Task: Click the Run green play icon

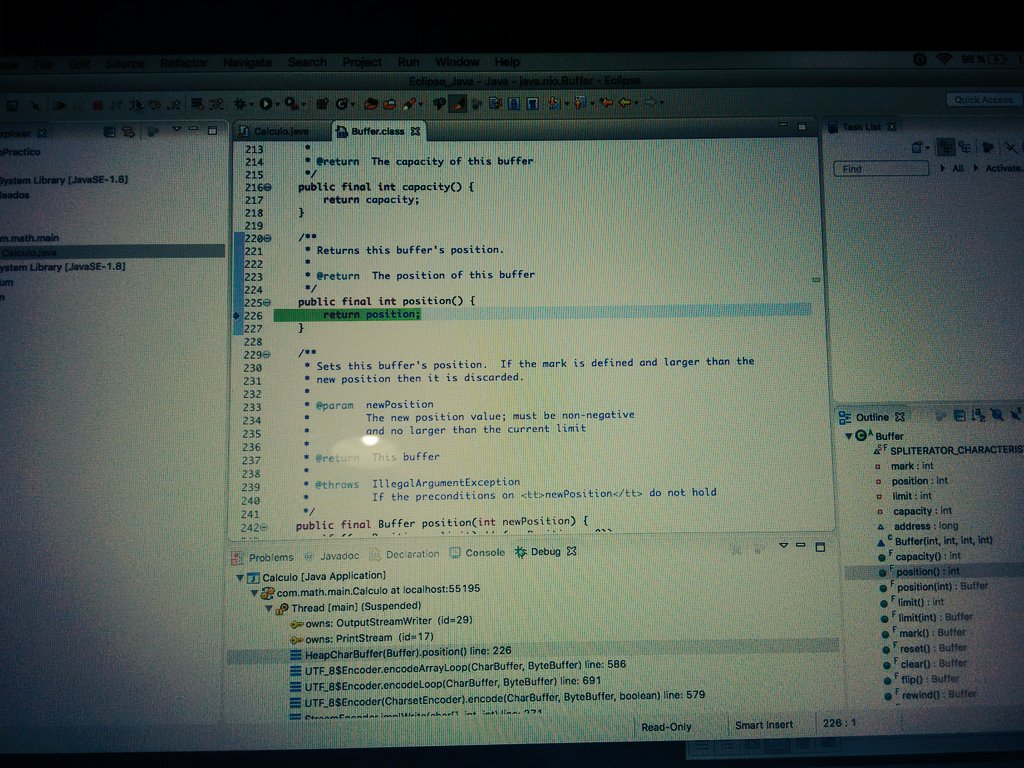Action: pos(264,101)
